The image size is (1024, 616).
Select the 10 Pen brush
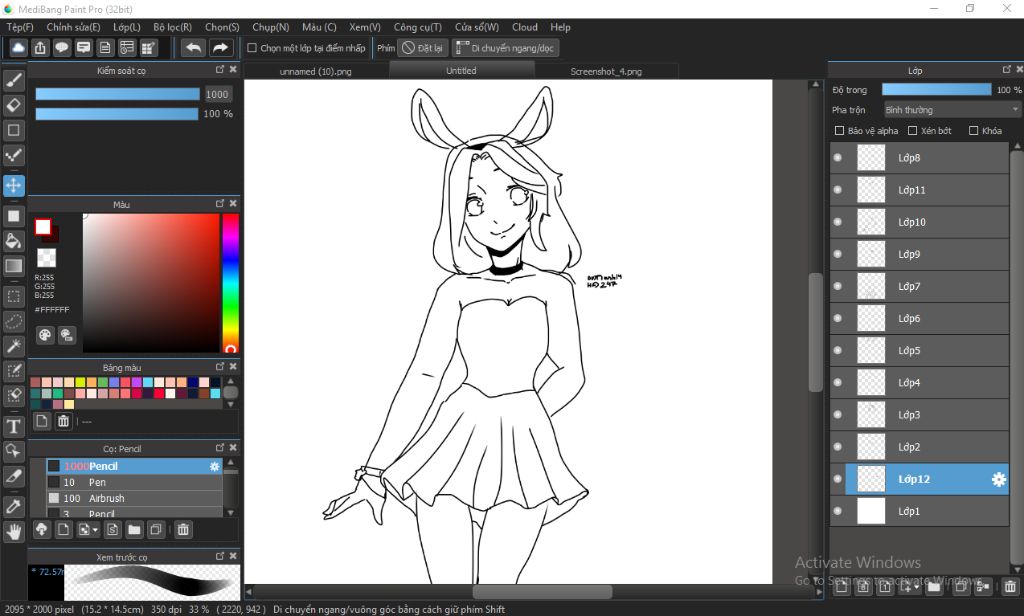(x=134, y=482)
